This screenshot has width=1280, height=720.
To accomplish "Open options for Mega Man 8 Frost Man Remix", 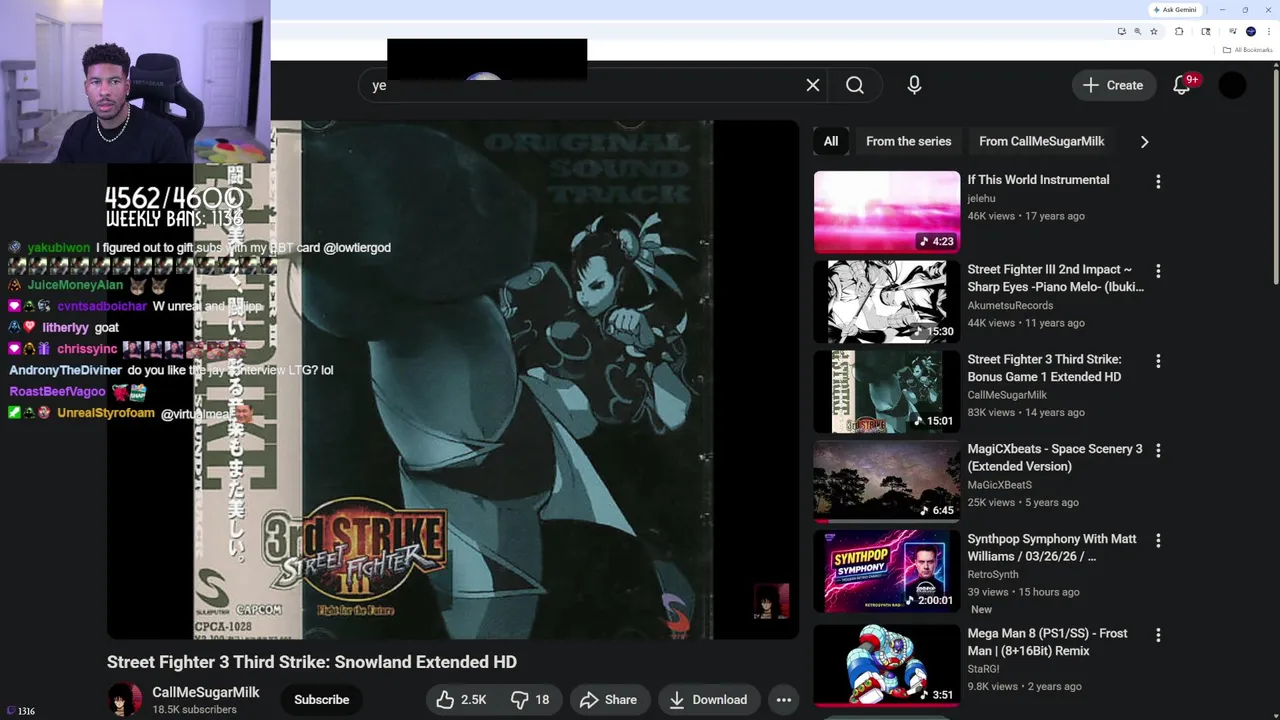I will tap(1158, 635).
